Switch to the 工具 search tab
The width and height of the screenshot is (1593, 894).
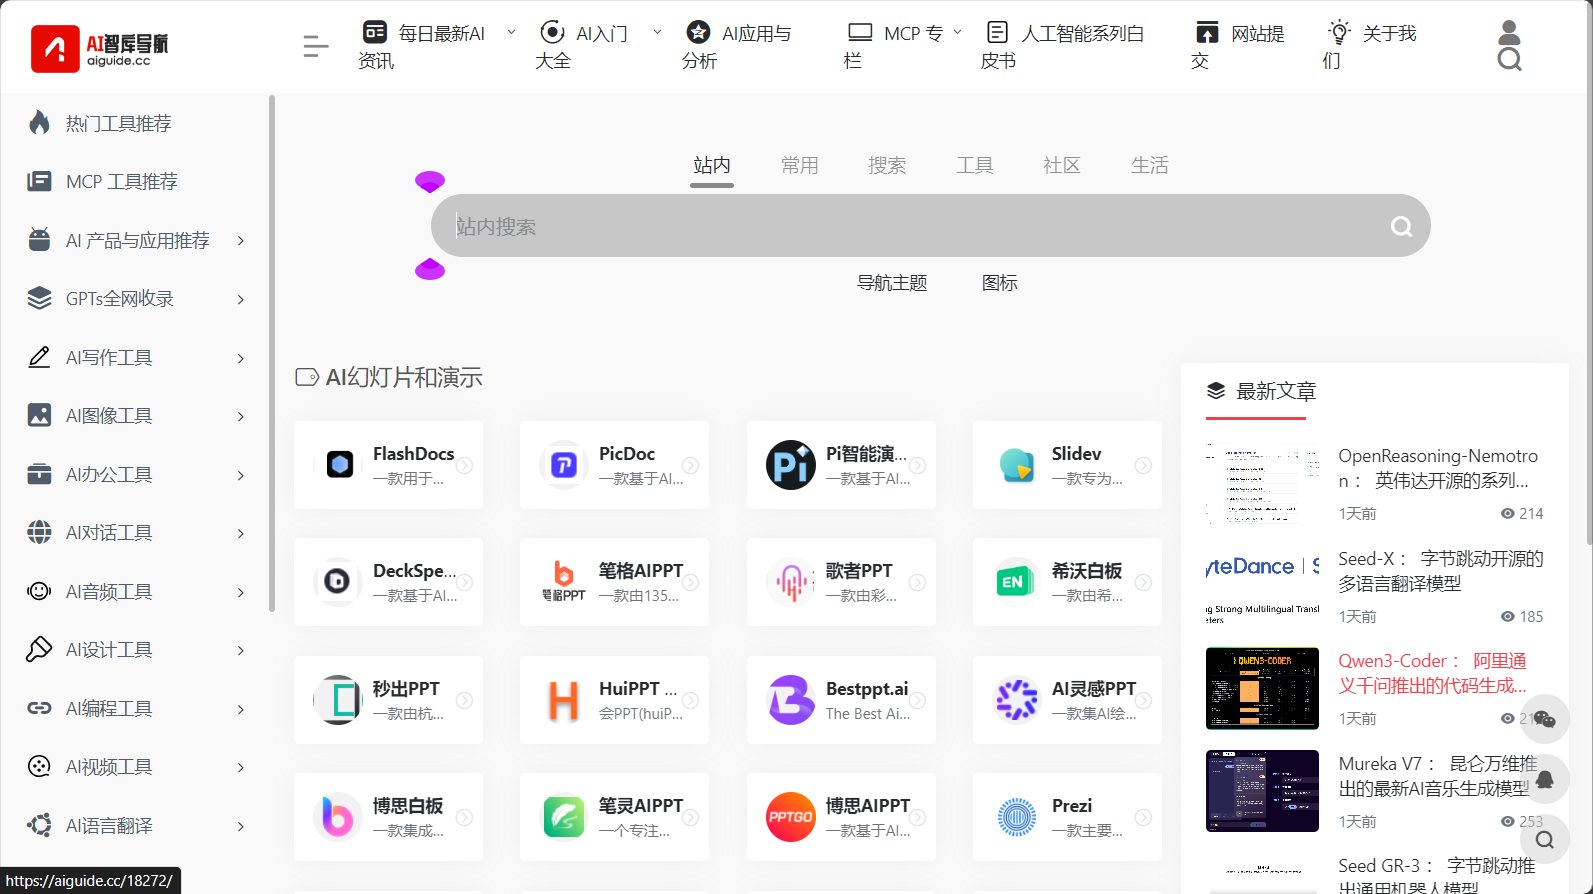(975, 166)
